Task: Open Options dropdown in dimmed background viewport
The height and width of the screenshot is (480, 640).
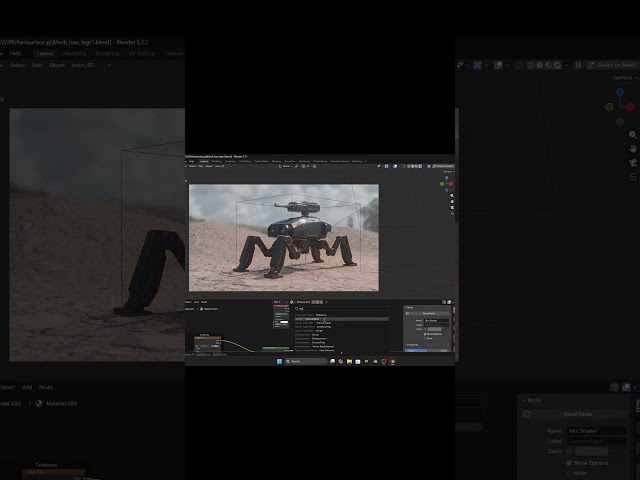Action: (x=625, y=78)
